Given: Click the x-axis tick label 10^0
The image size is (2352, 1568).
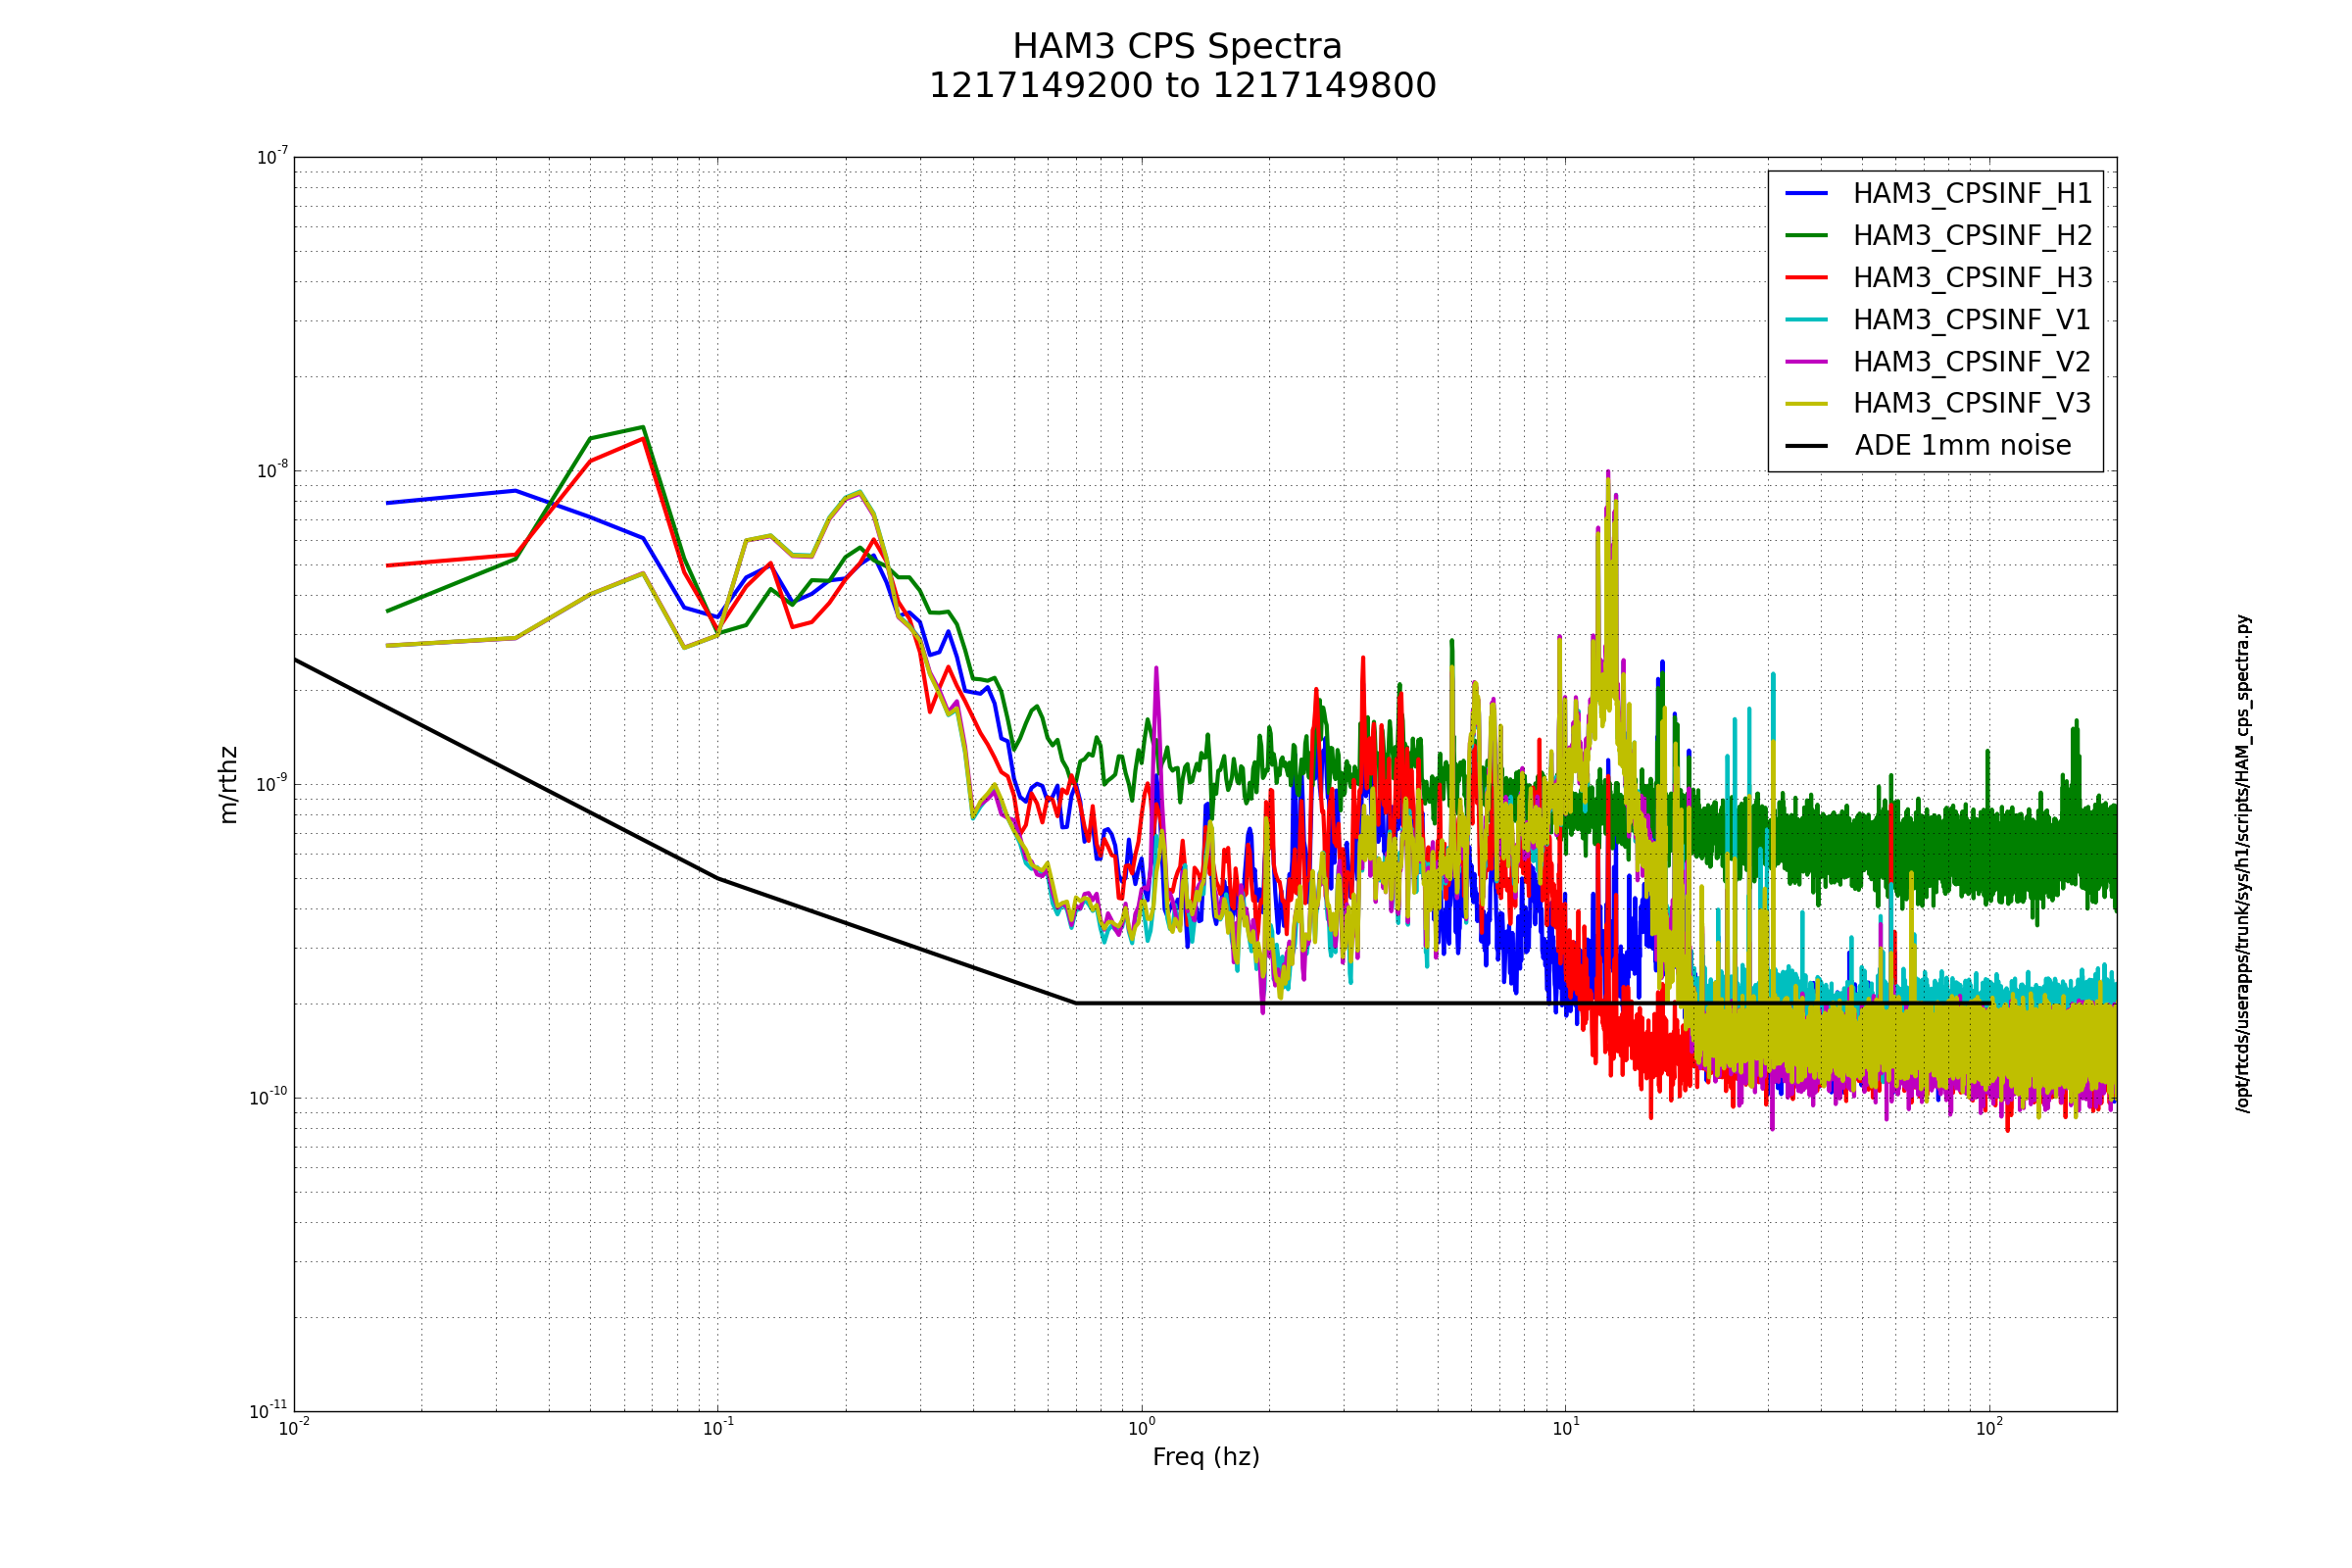Looking at the screenshot, I should click(x=1142, y=1429).
